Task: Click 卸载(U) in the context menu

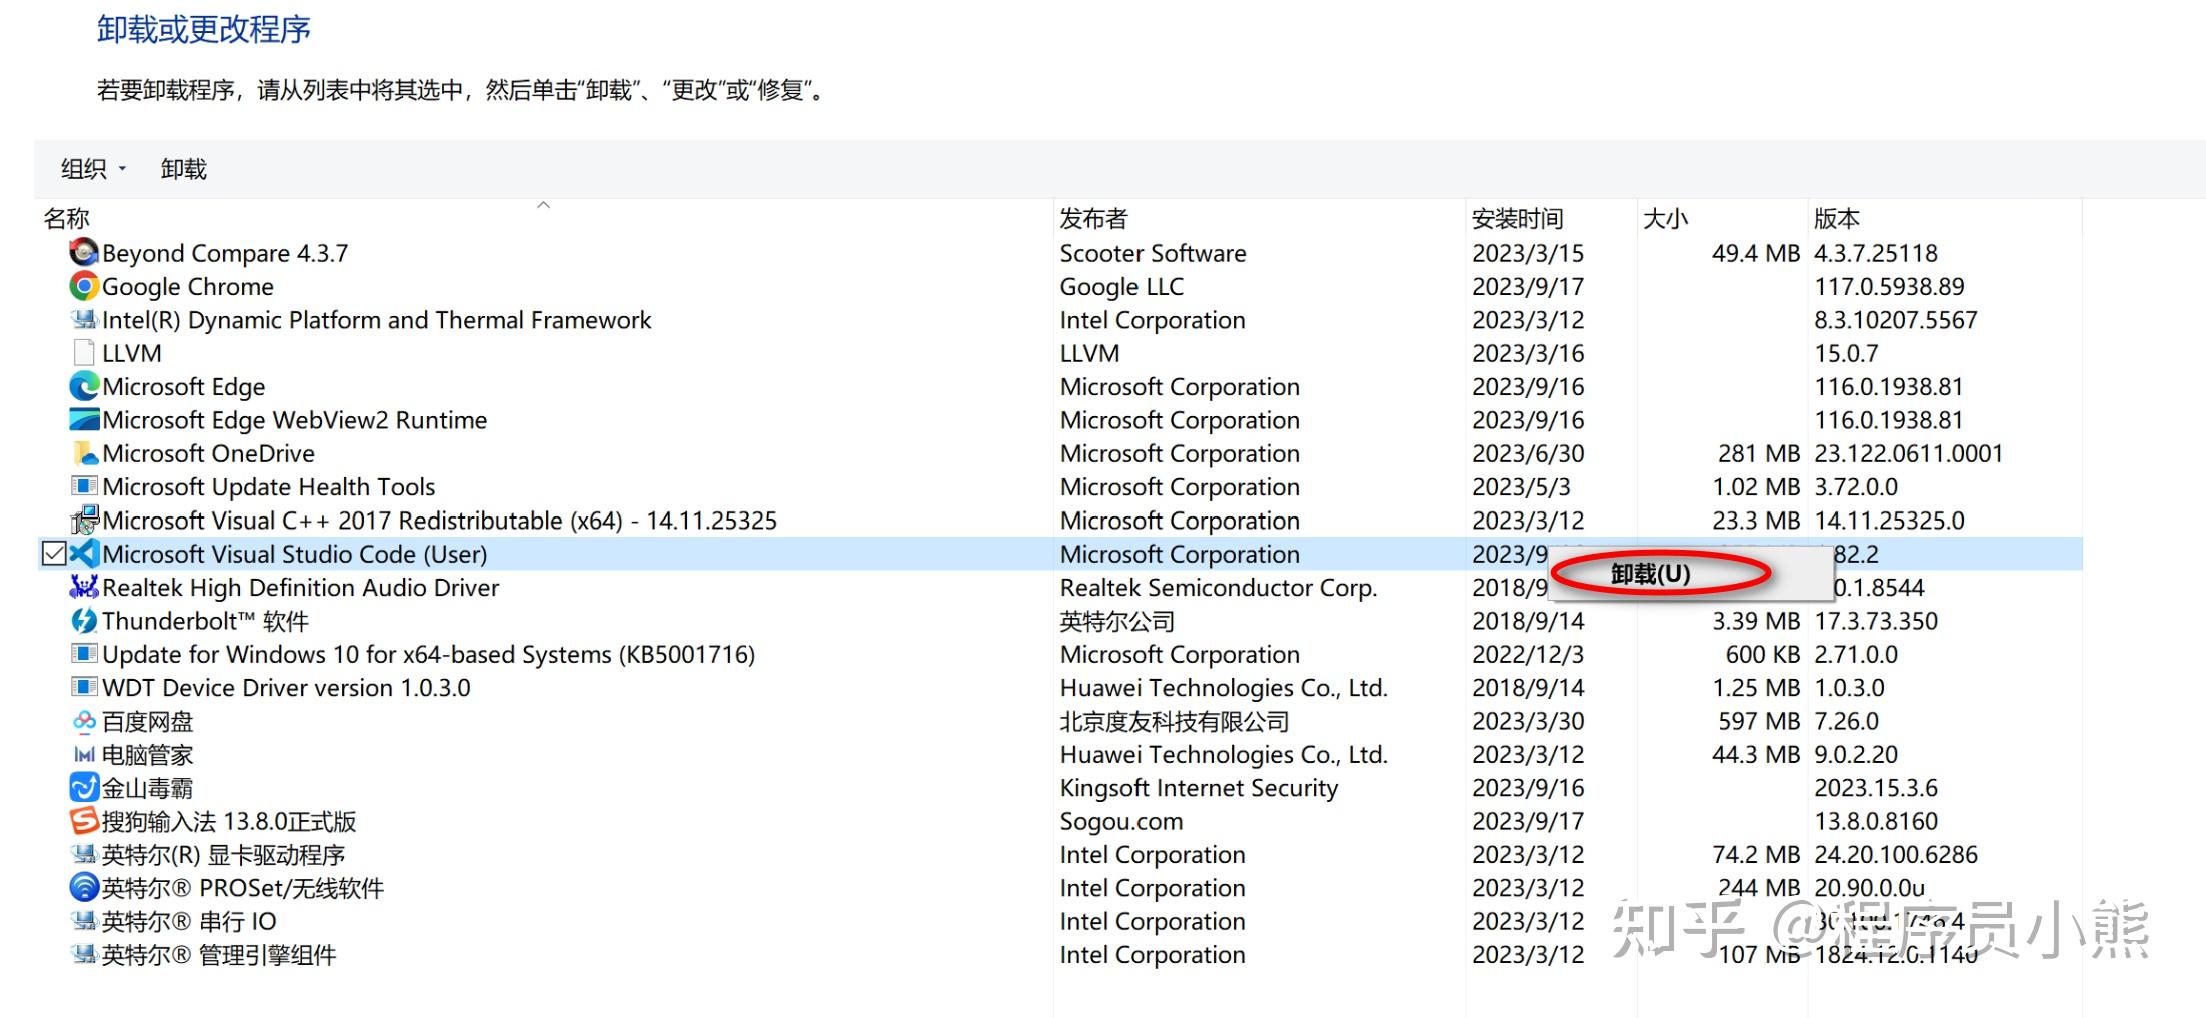Action: click(x=1648, y=574)
